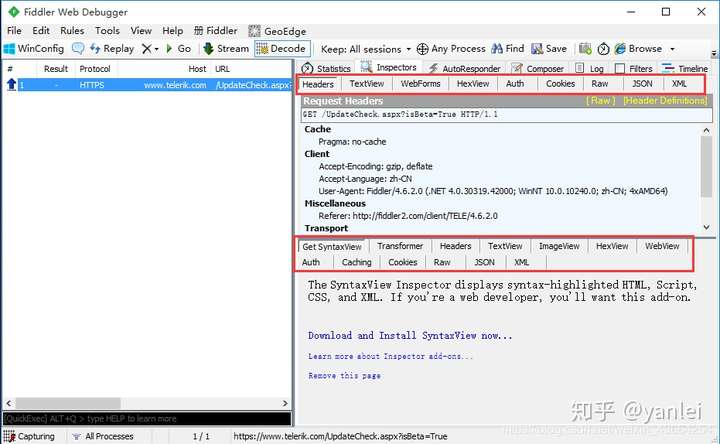Screen dimensions: 720x444
Task: Click the Go resume button
Action: click(x=179, y=49)
